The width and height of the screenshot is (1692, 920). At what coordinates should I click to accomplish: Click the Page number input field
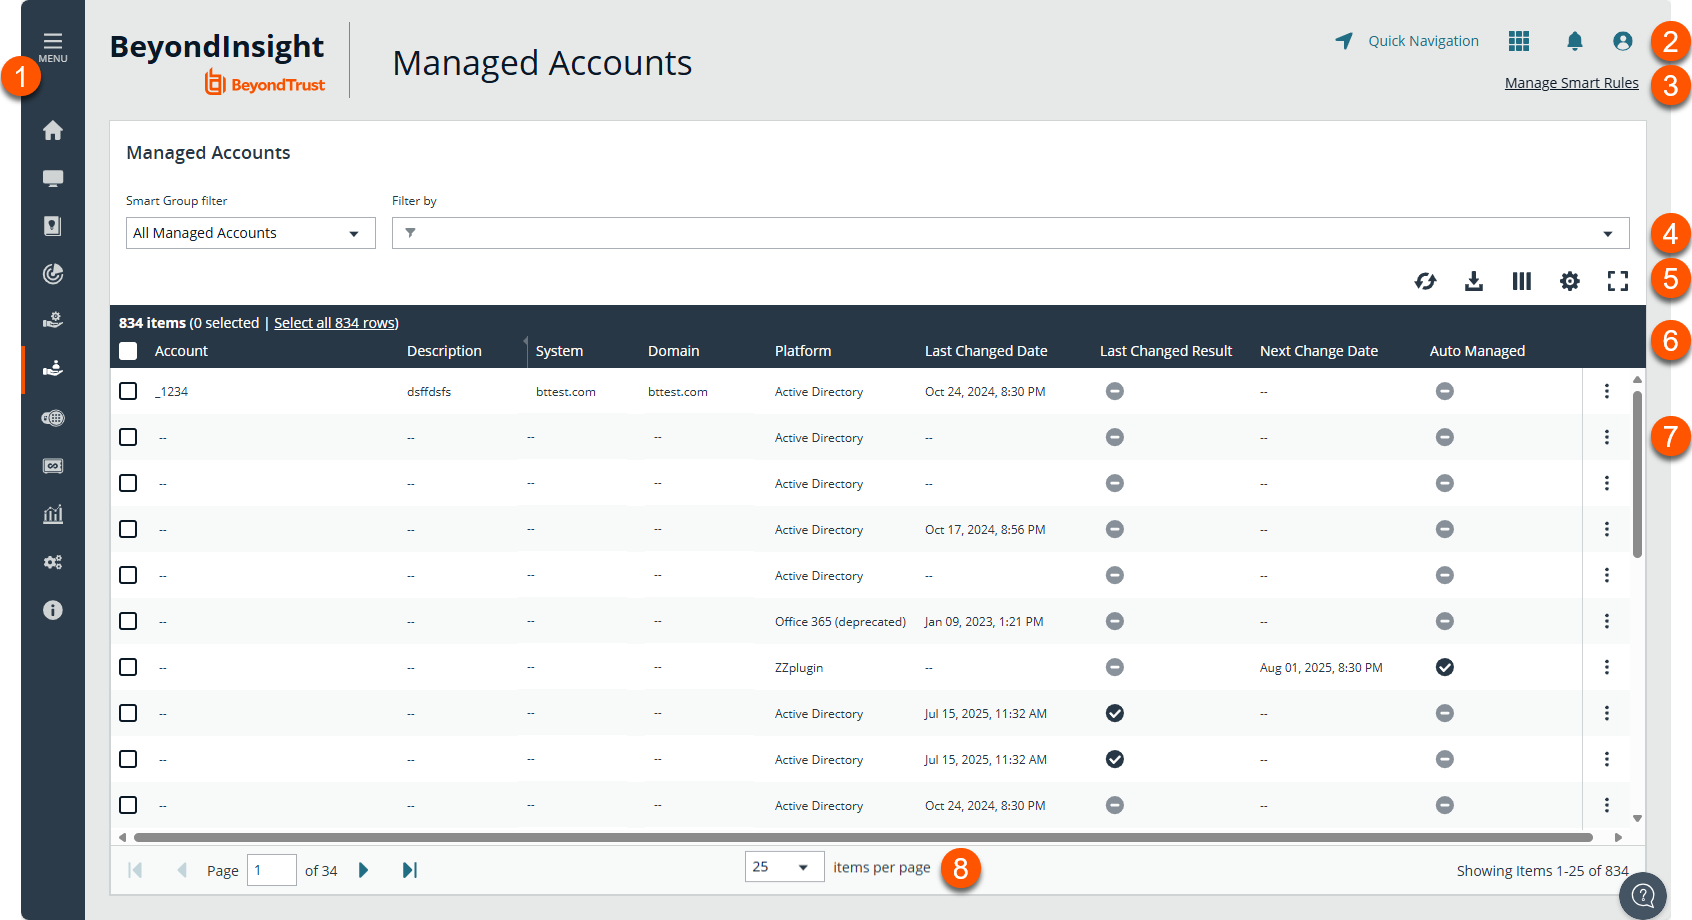click(272, 870)
